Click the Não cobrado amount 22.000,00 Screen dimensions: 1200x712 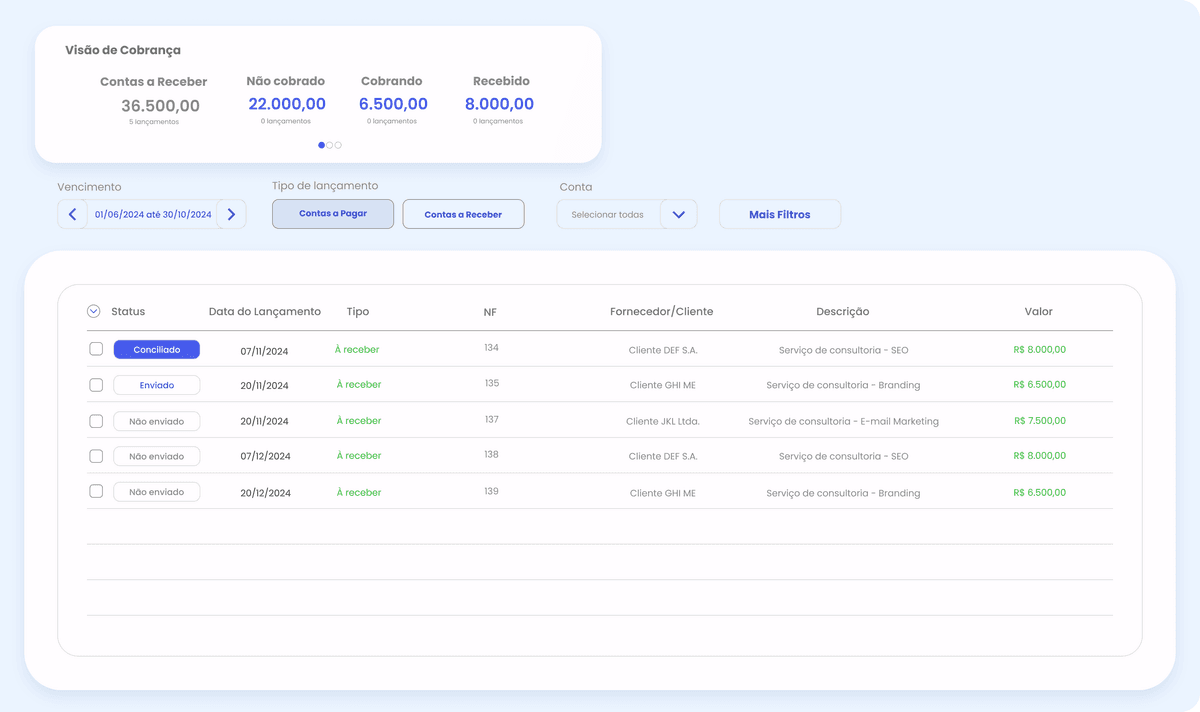point(286,103)
